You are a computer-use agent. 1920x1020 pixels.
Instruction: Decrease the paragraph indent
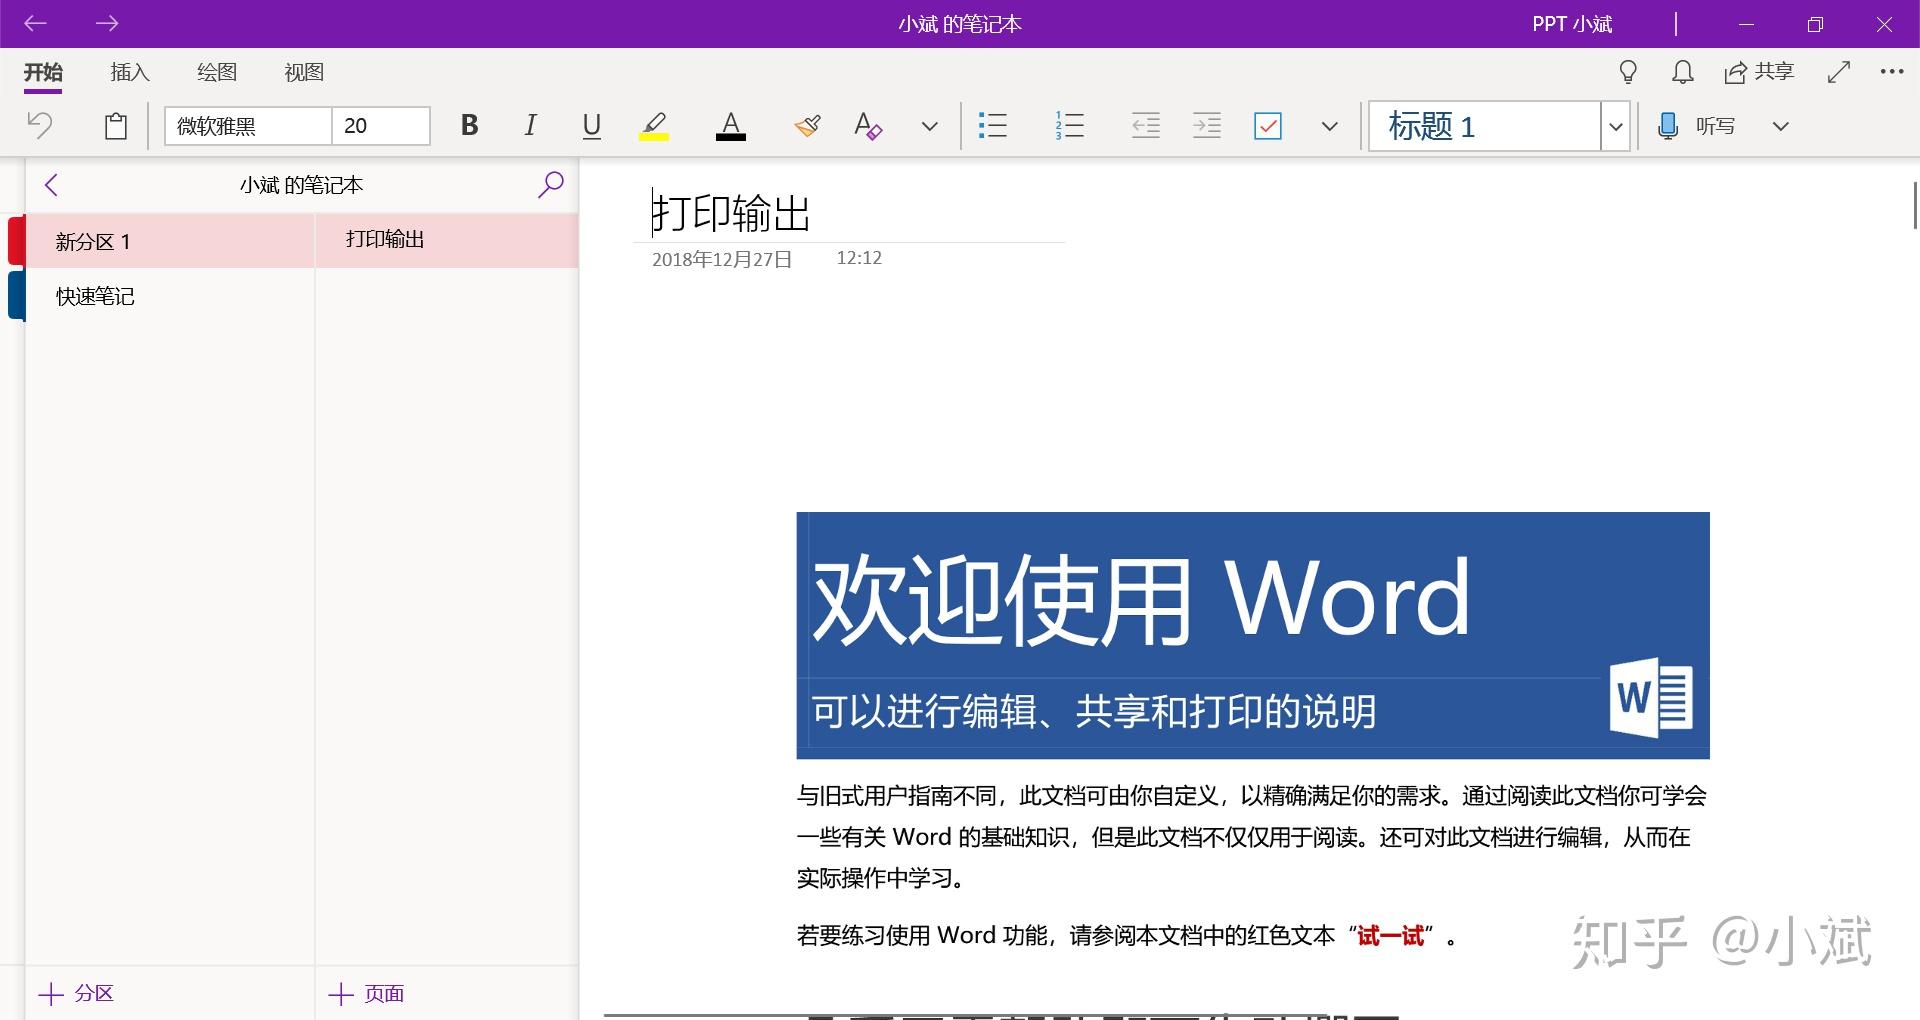[1145, 125]
